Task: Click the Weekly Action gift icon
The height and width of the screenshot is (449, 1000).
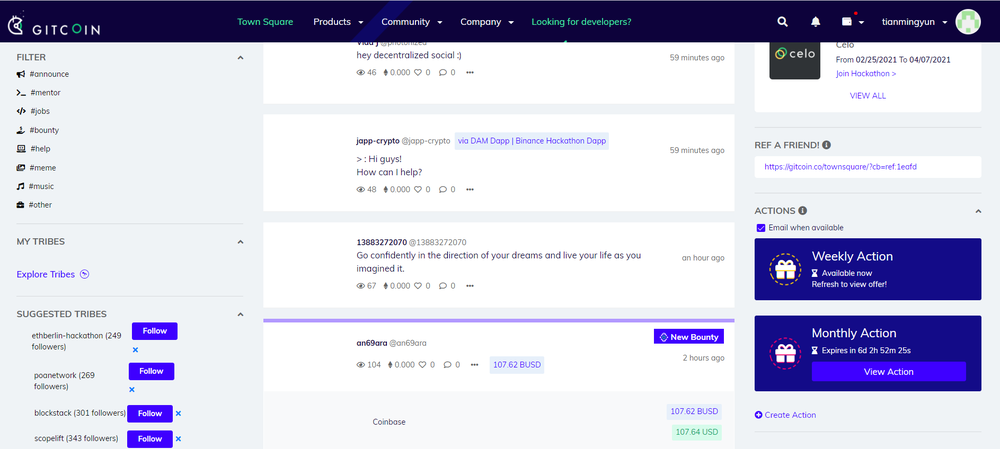Action: 784,269
